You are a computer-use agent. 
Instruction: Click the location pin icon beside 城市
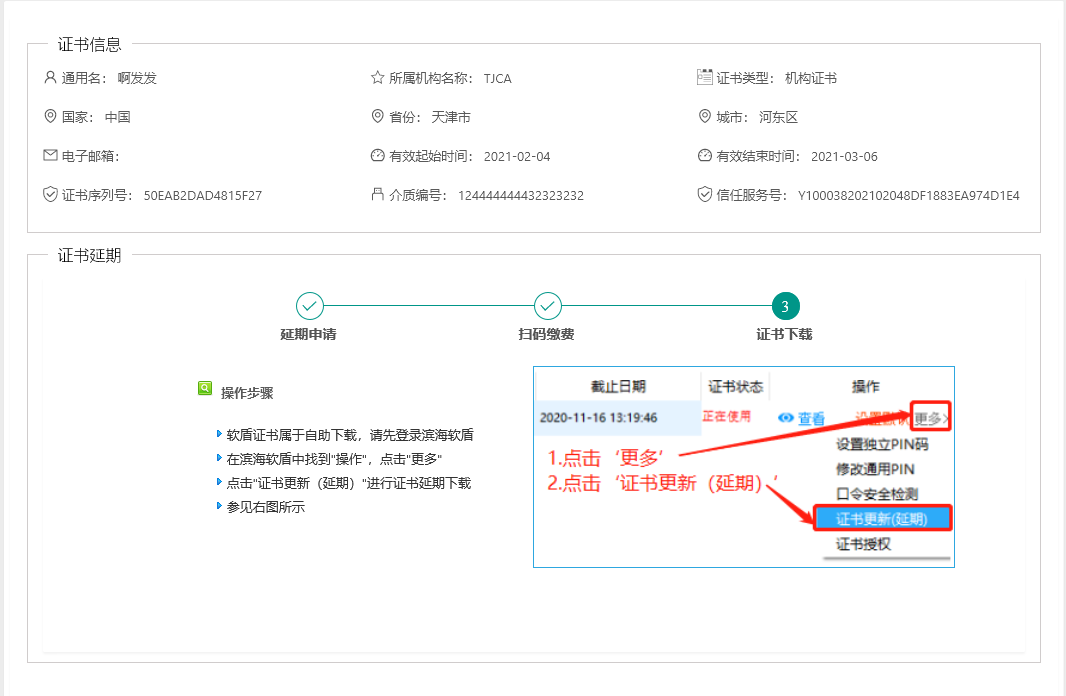click(x=704, y=117)
